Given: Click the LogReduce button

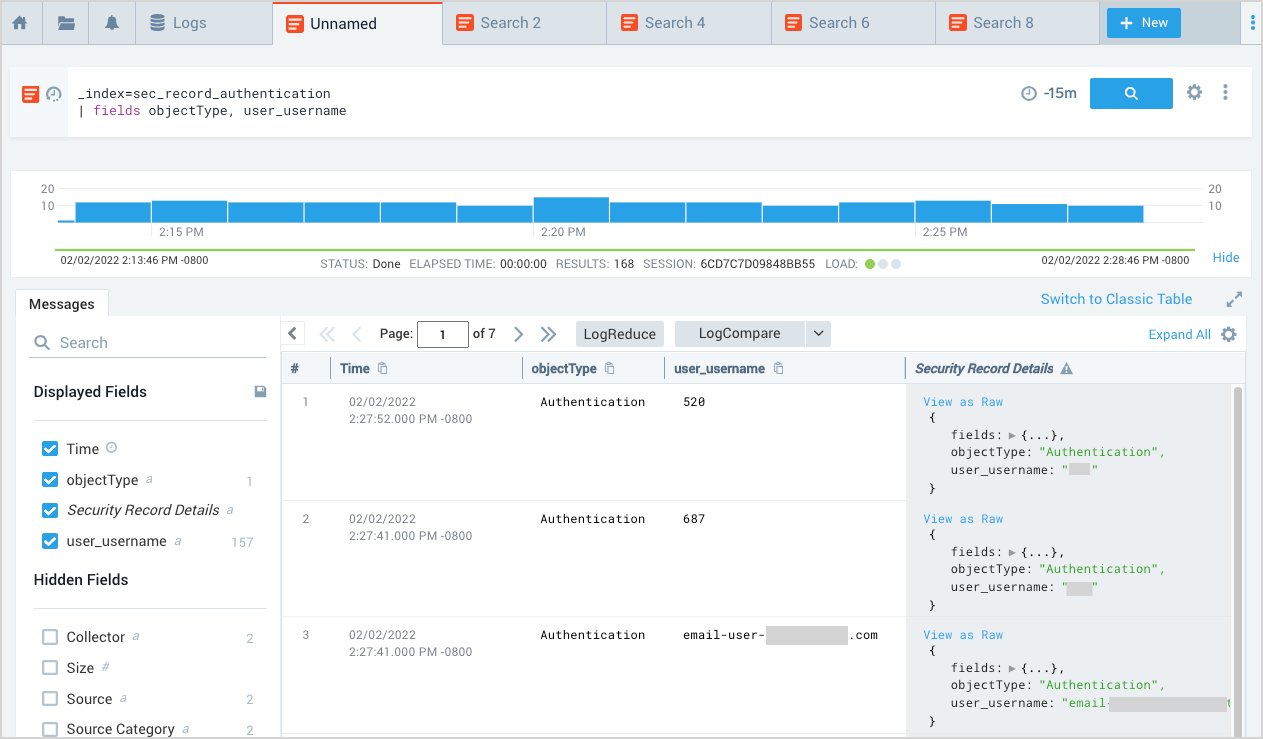Looking at the screenshot, I should pyautogui.click(x=620, y=334).
